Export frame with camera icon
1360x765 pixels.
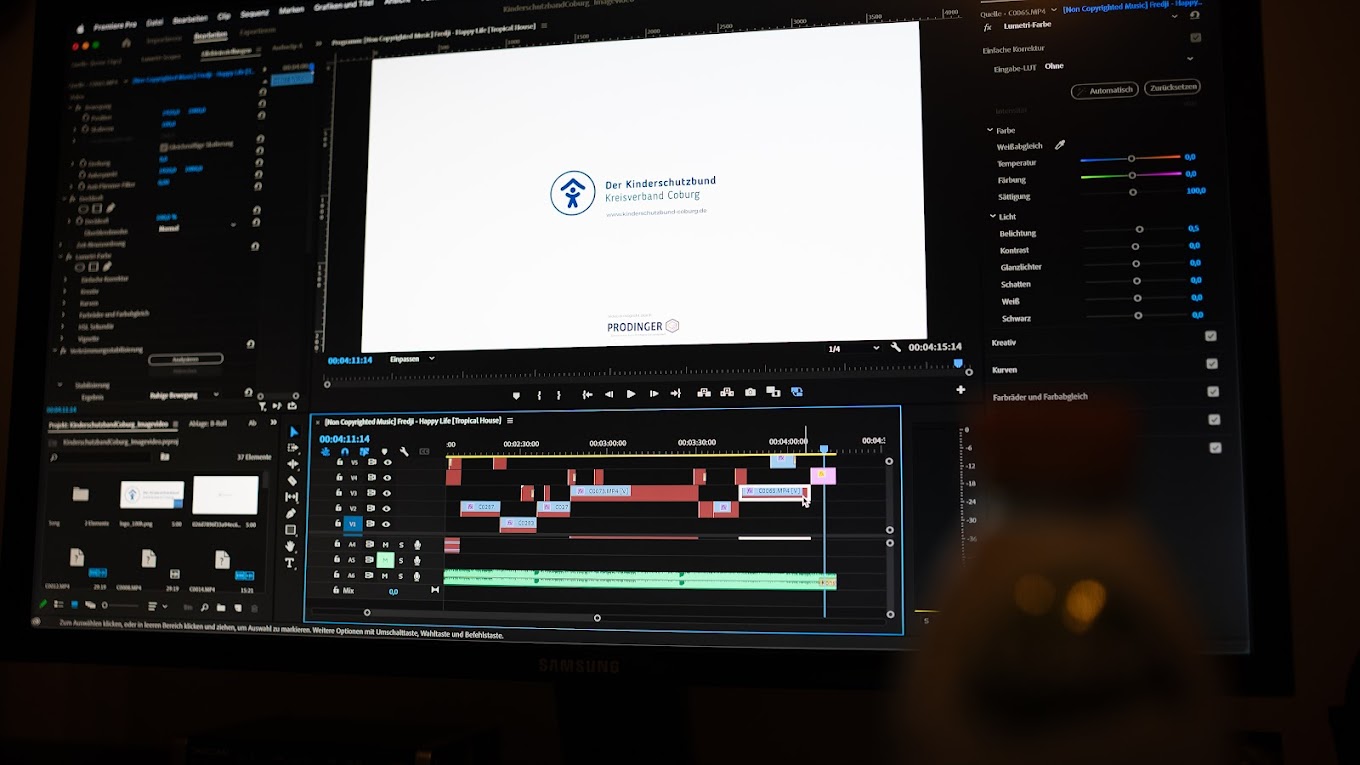[x=750, y=393]
